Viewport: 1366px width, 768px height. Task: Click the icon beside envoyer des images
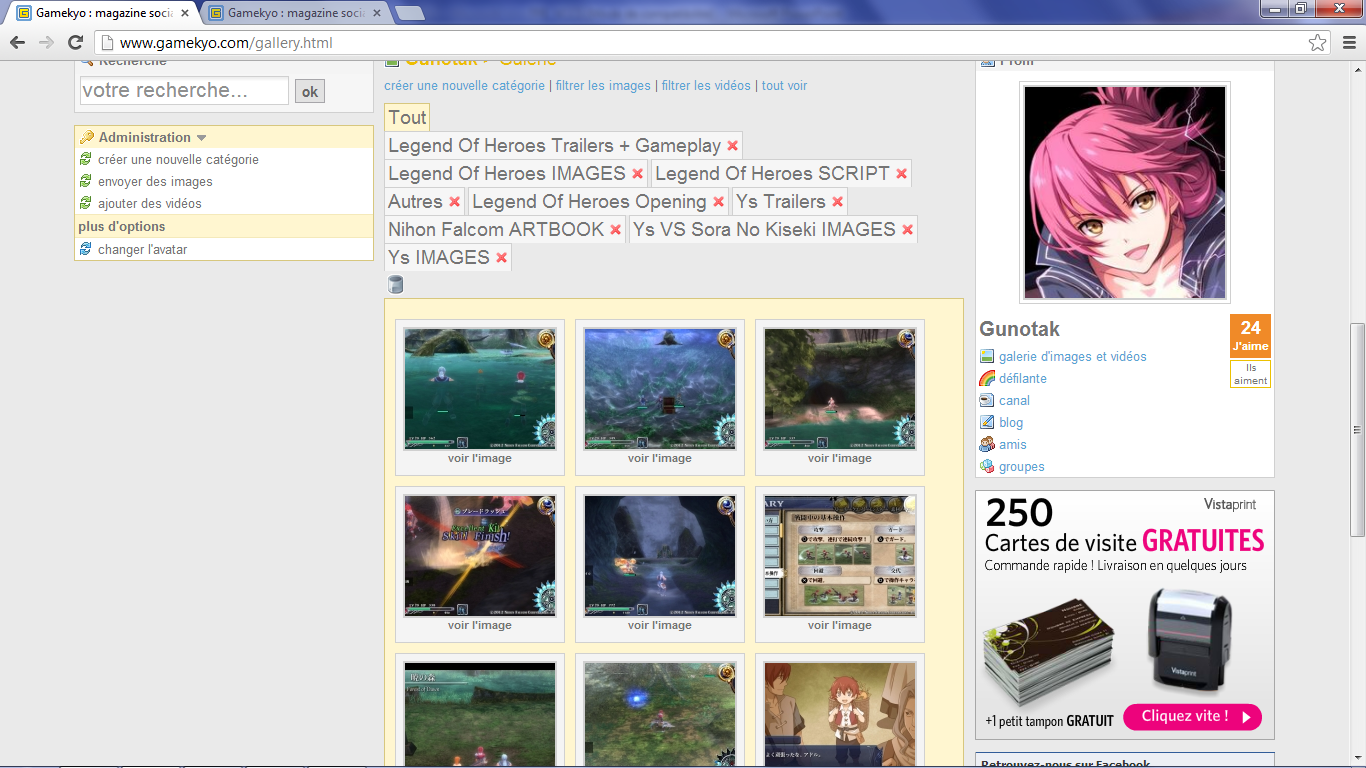pyautogui.click(x=86, y=181)
